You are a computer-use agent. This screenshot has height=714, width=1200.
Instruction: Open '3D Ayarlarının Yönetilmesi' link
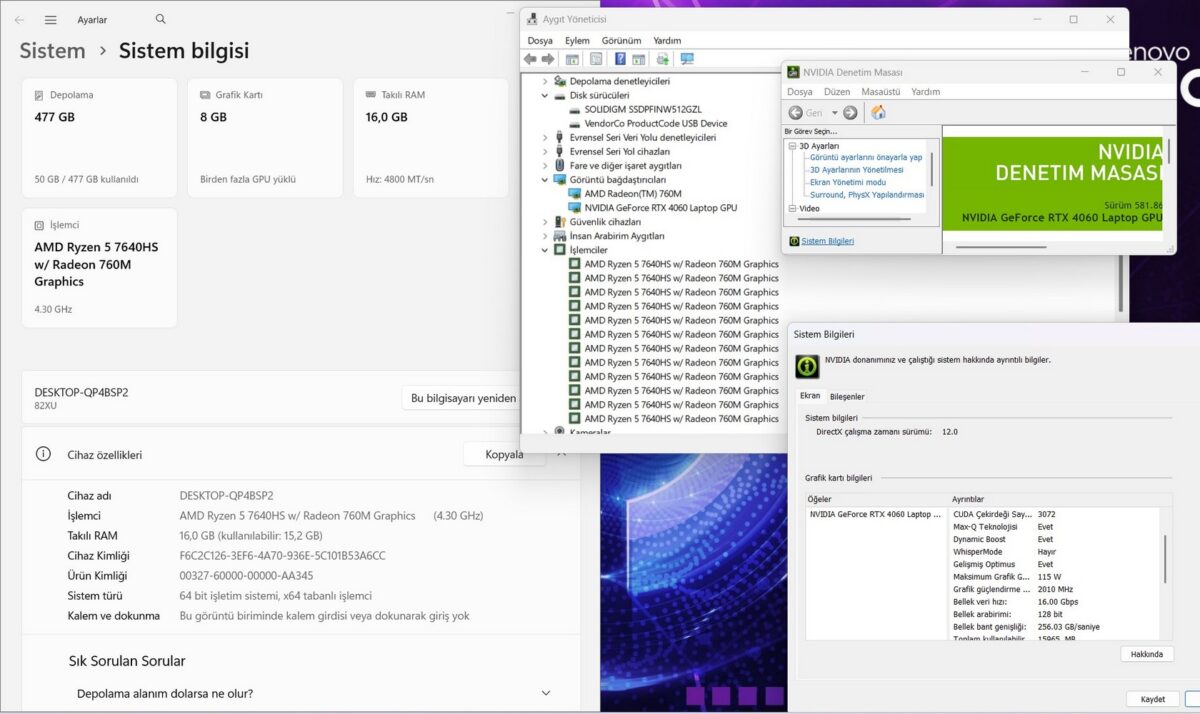(x=856, y=170)
